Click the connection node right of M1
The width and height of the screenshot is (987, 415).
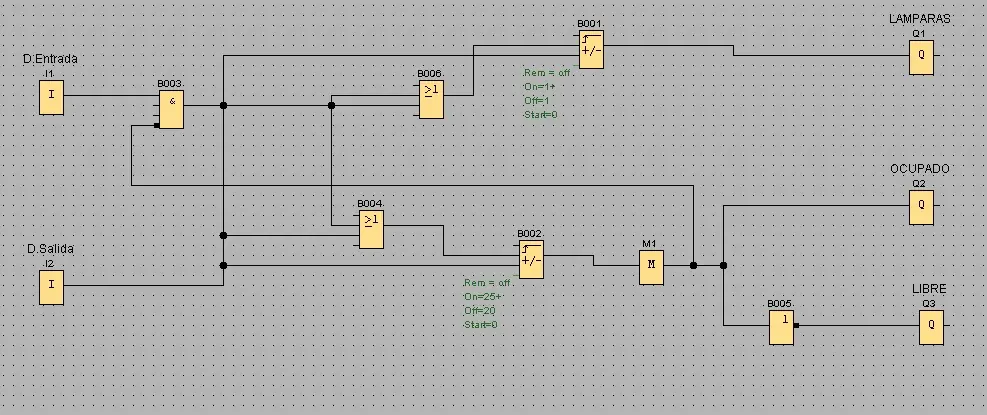pyautogui.click(x=693, y=266)
